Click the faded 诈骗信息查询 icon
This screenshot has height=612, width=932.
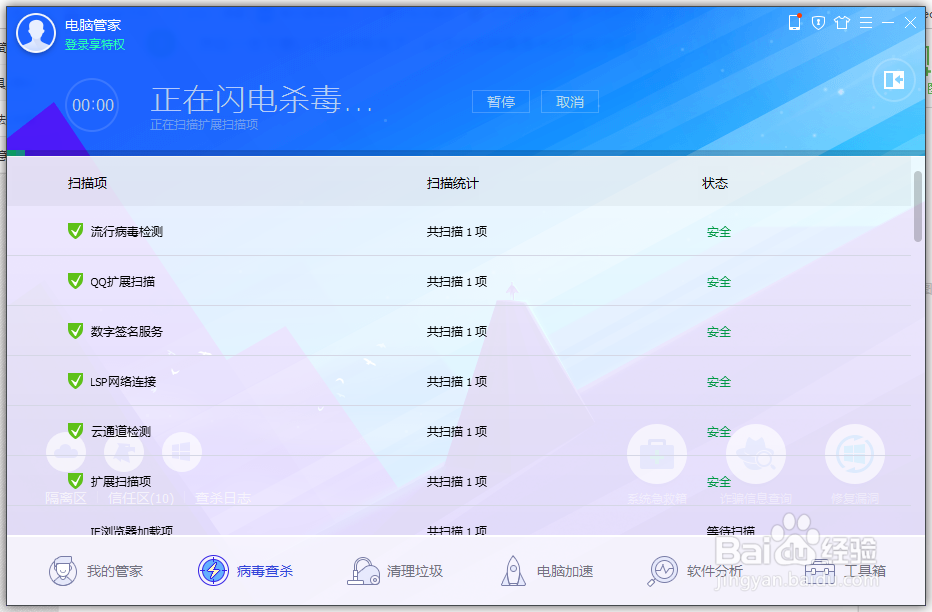click(x=755, y=454)
